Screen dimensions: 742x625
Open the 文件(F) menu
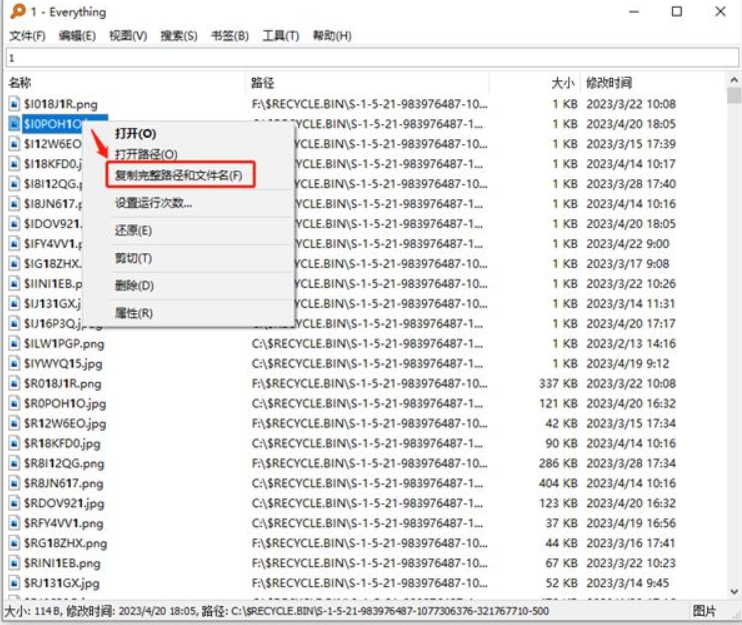click(x=27, y=36)
